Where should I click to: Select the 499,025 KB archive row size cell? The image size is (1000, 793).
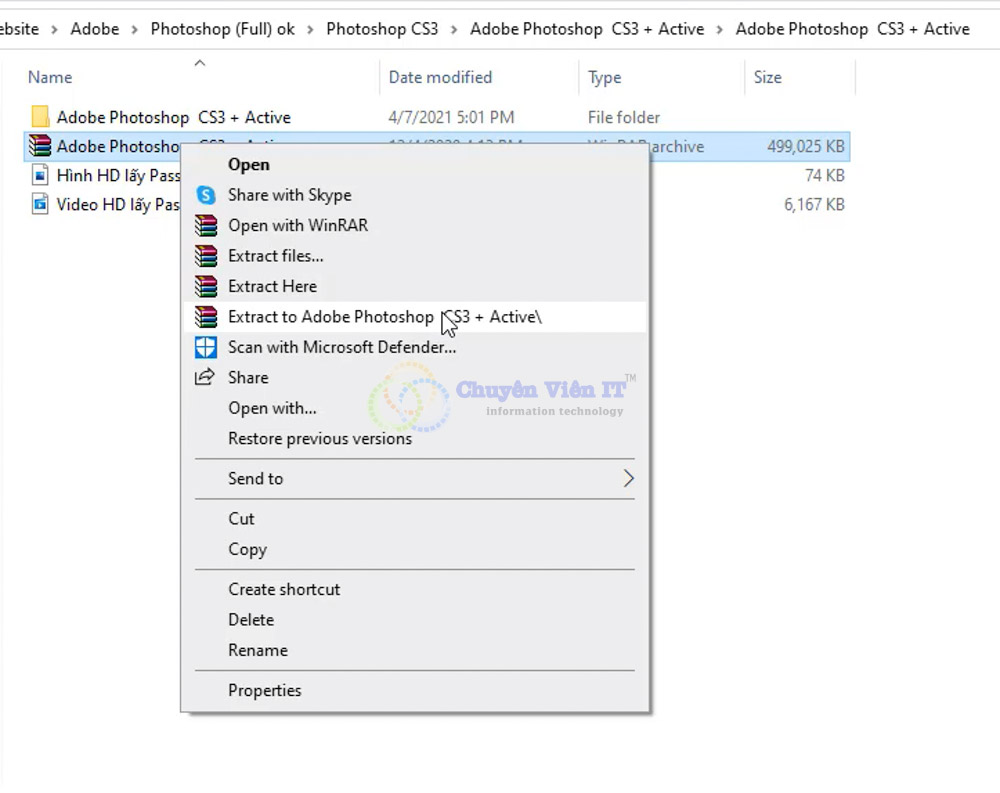[x=805, y=146]
